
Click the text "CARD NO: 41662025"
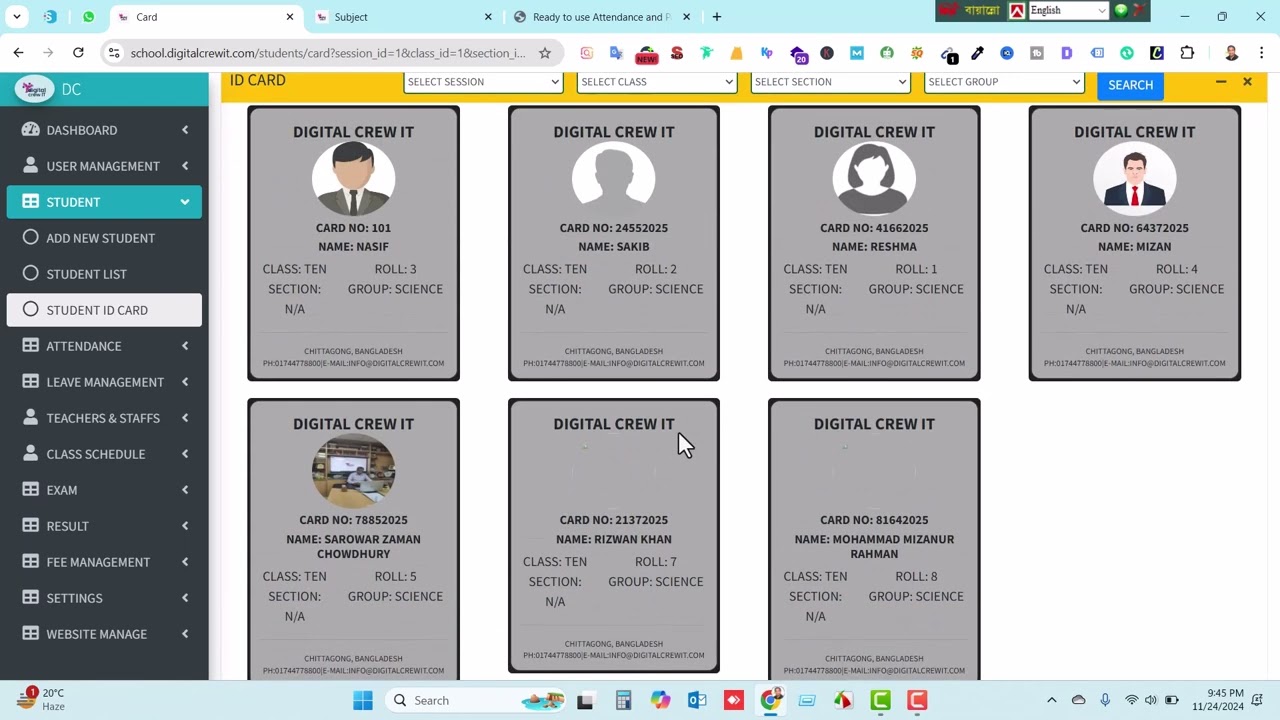(874, 228)
